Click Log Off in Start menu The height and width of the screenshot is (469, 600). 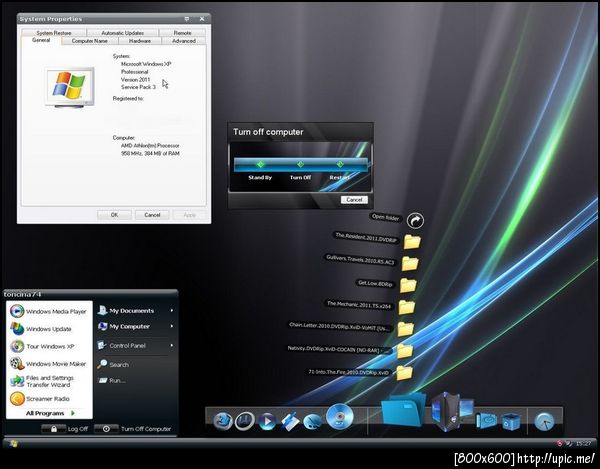pos(65,429)
